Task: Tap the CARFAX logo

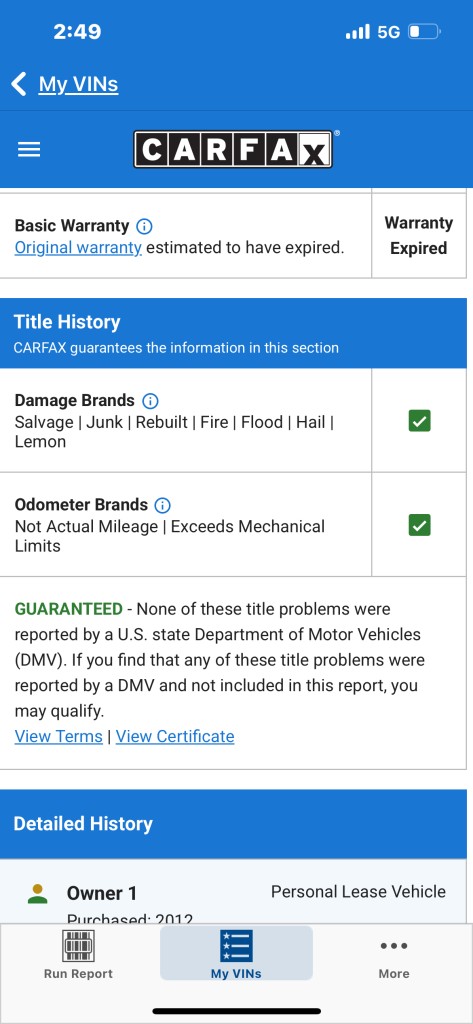Action: 233,150
